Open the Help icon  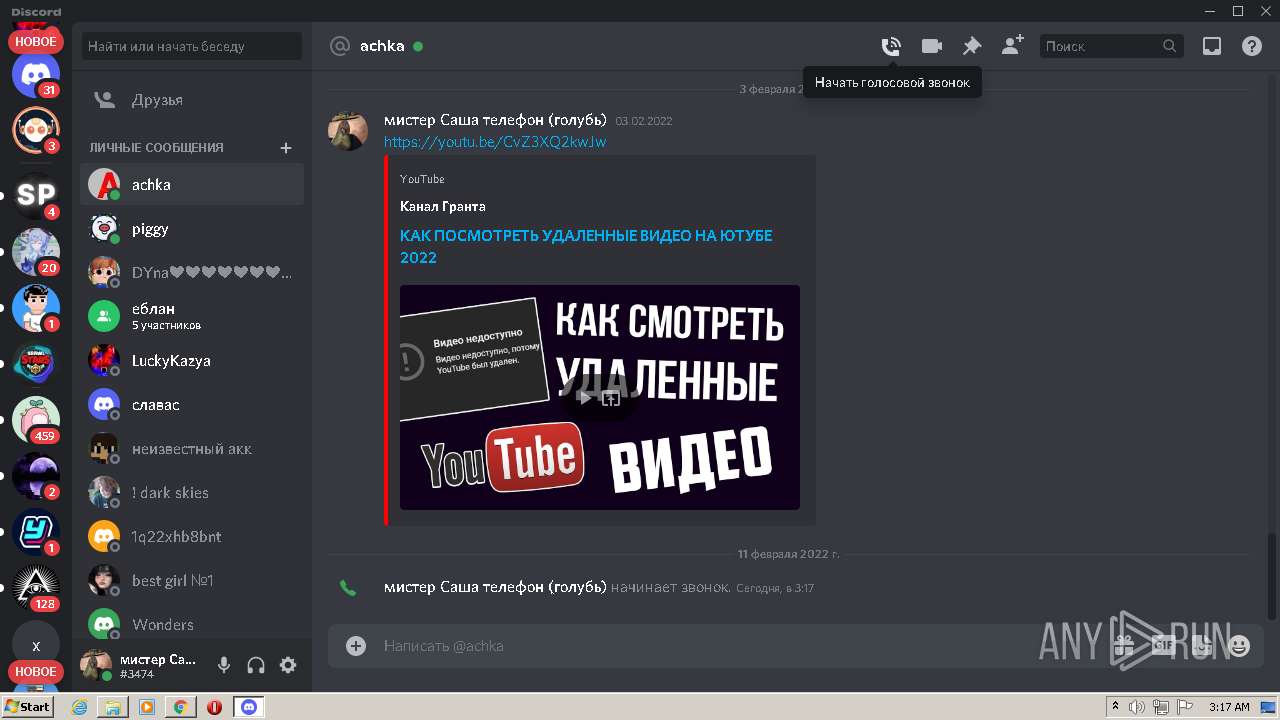(1252, 46)
